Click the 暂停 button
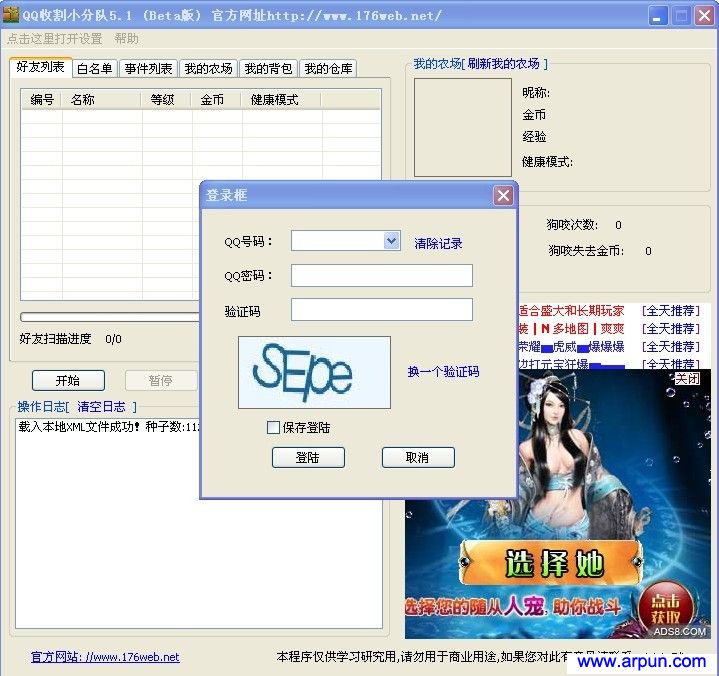The image size is (719, 676). point(161,380)
